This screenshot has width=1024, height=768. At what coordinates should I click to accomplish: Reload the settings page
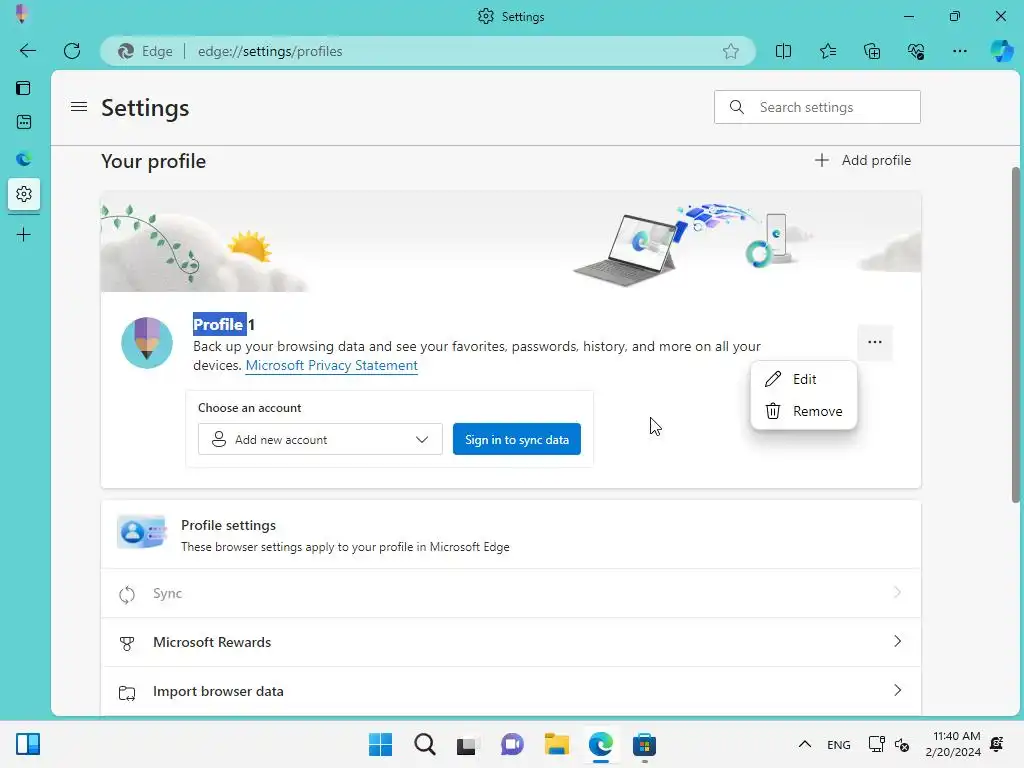tap(72, 51)
